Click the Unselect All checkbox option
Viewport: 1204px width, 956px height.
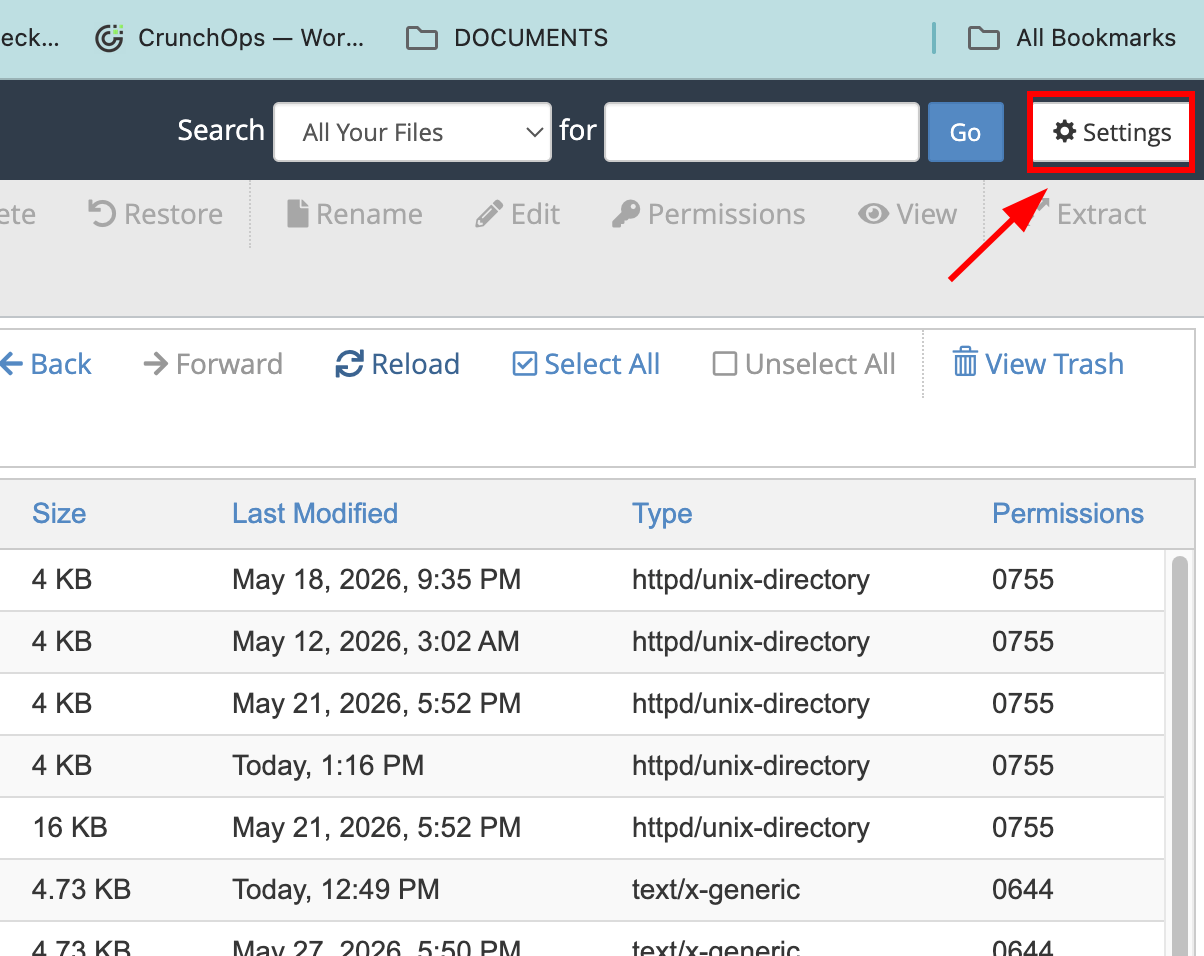click(805, 364)
